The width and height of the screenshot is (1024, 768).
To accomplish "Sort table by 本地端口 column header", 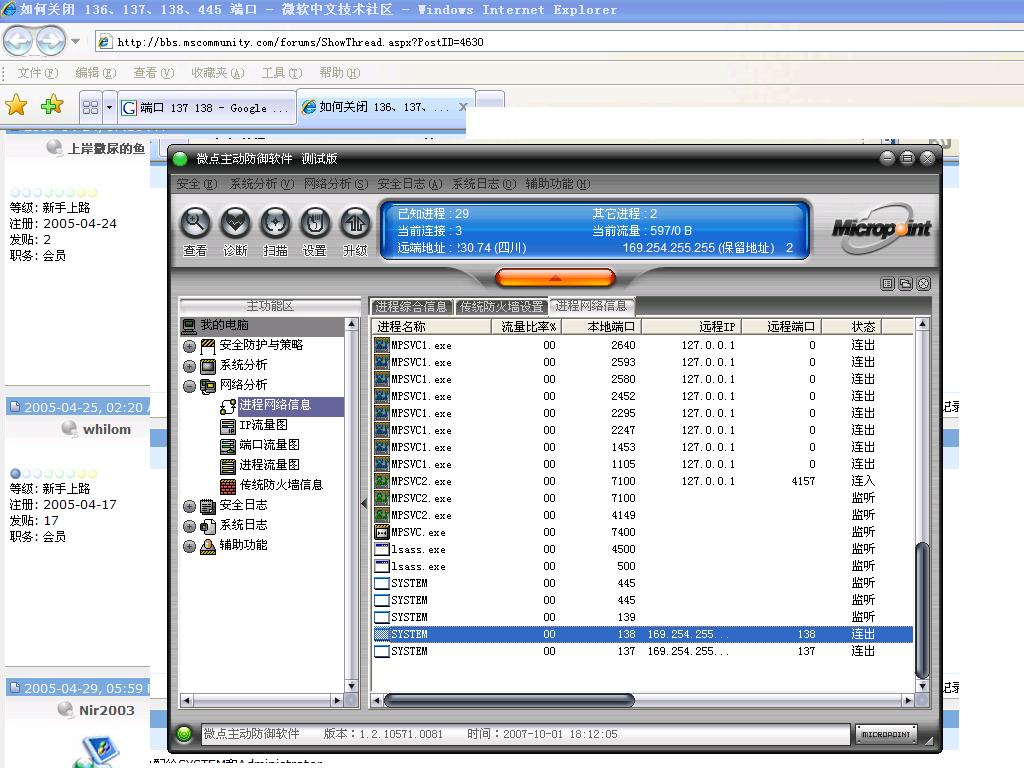I will click(601, 327).
